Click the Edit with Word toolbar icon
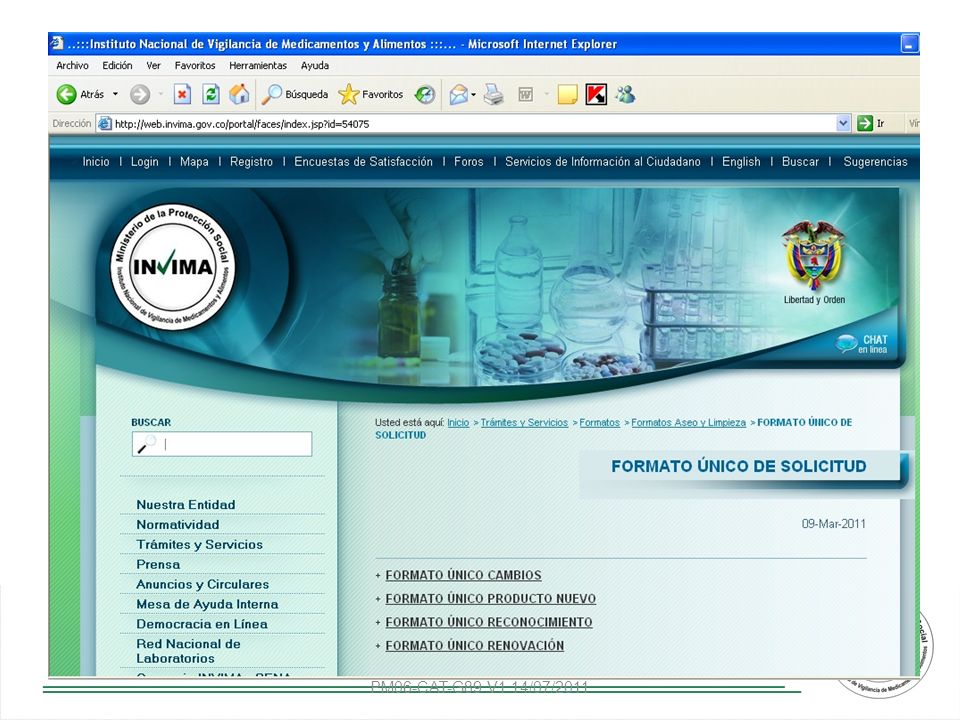The height and width of the screenshot is (720, 960). click(525, 94)
